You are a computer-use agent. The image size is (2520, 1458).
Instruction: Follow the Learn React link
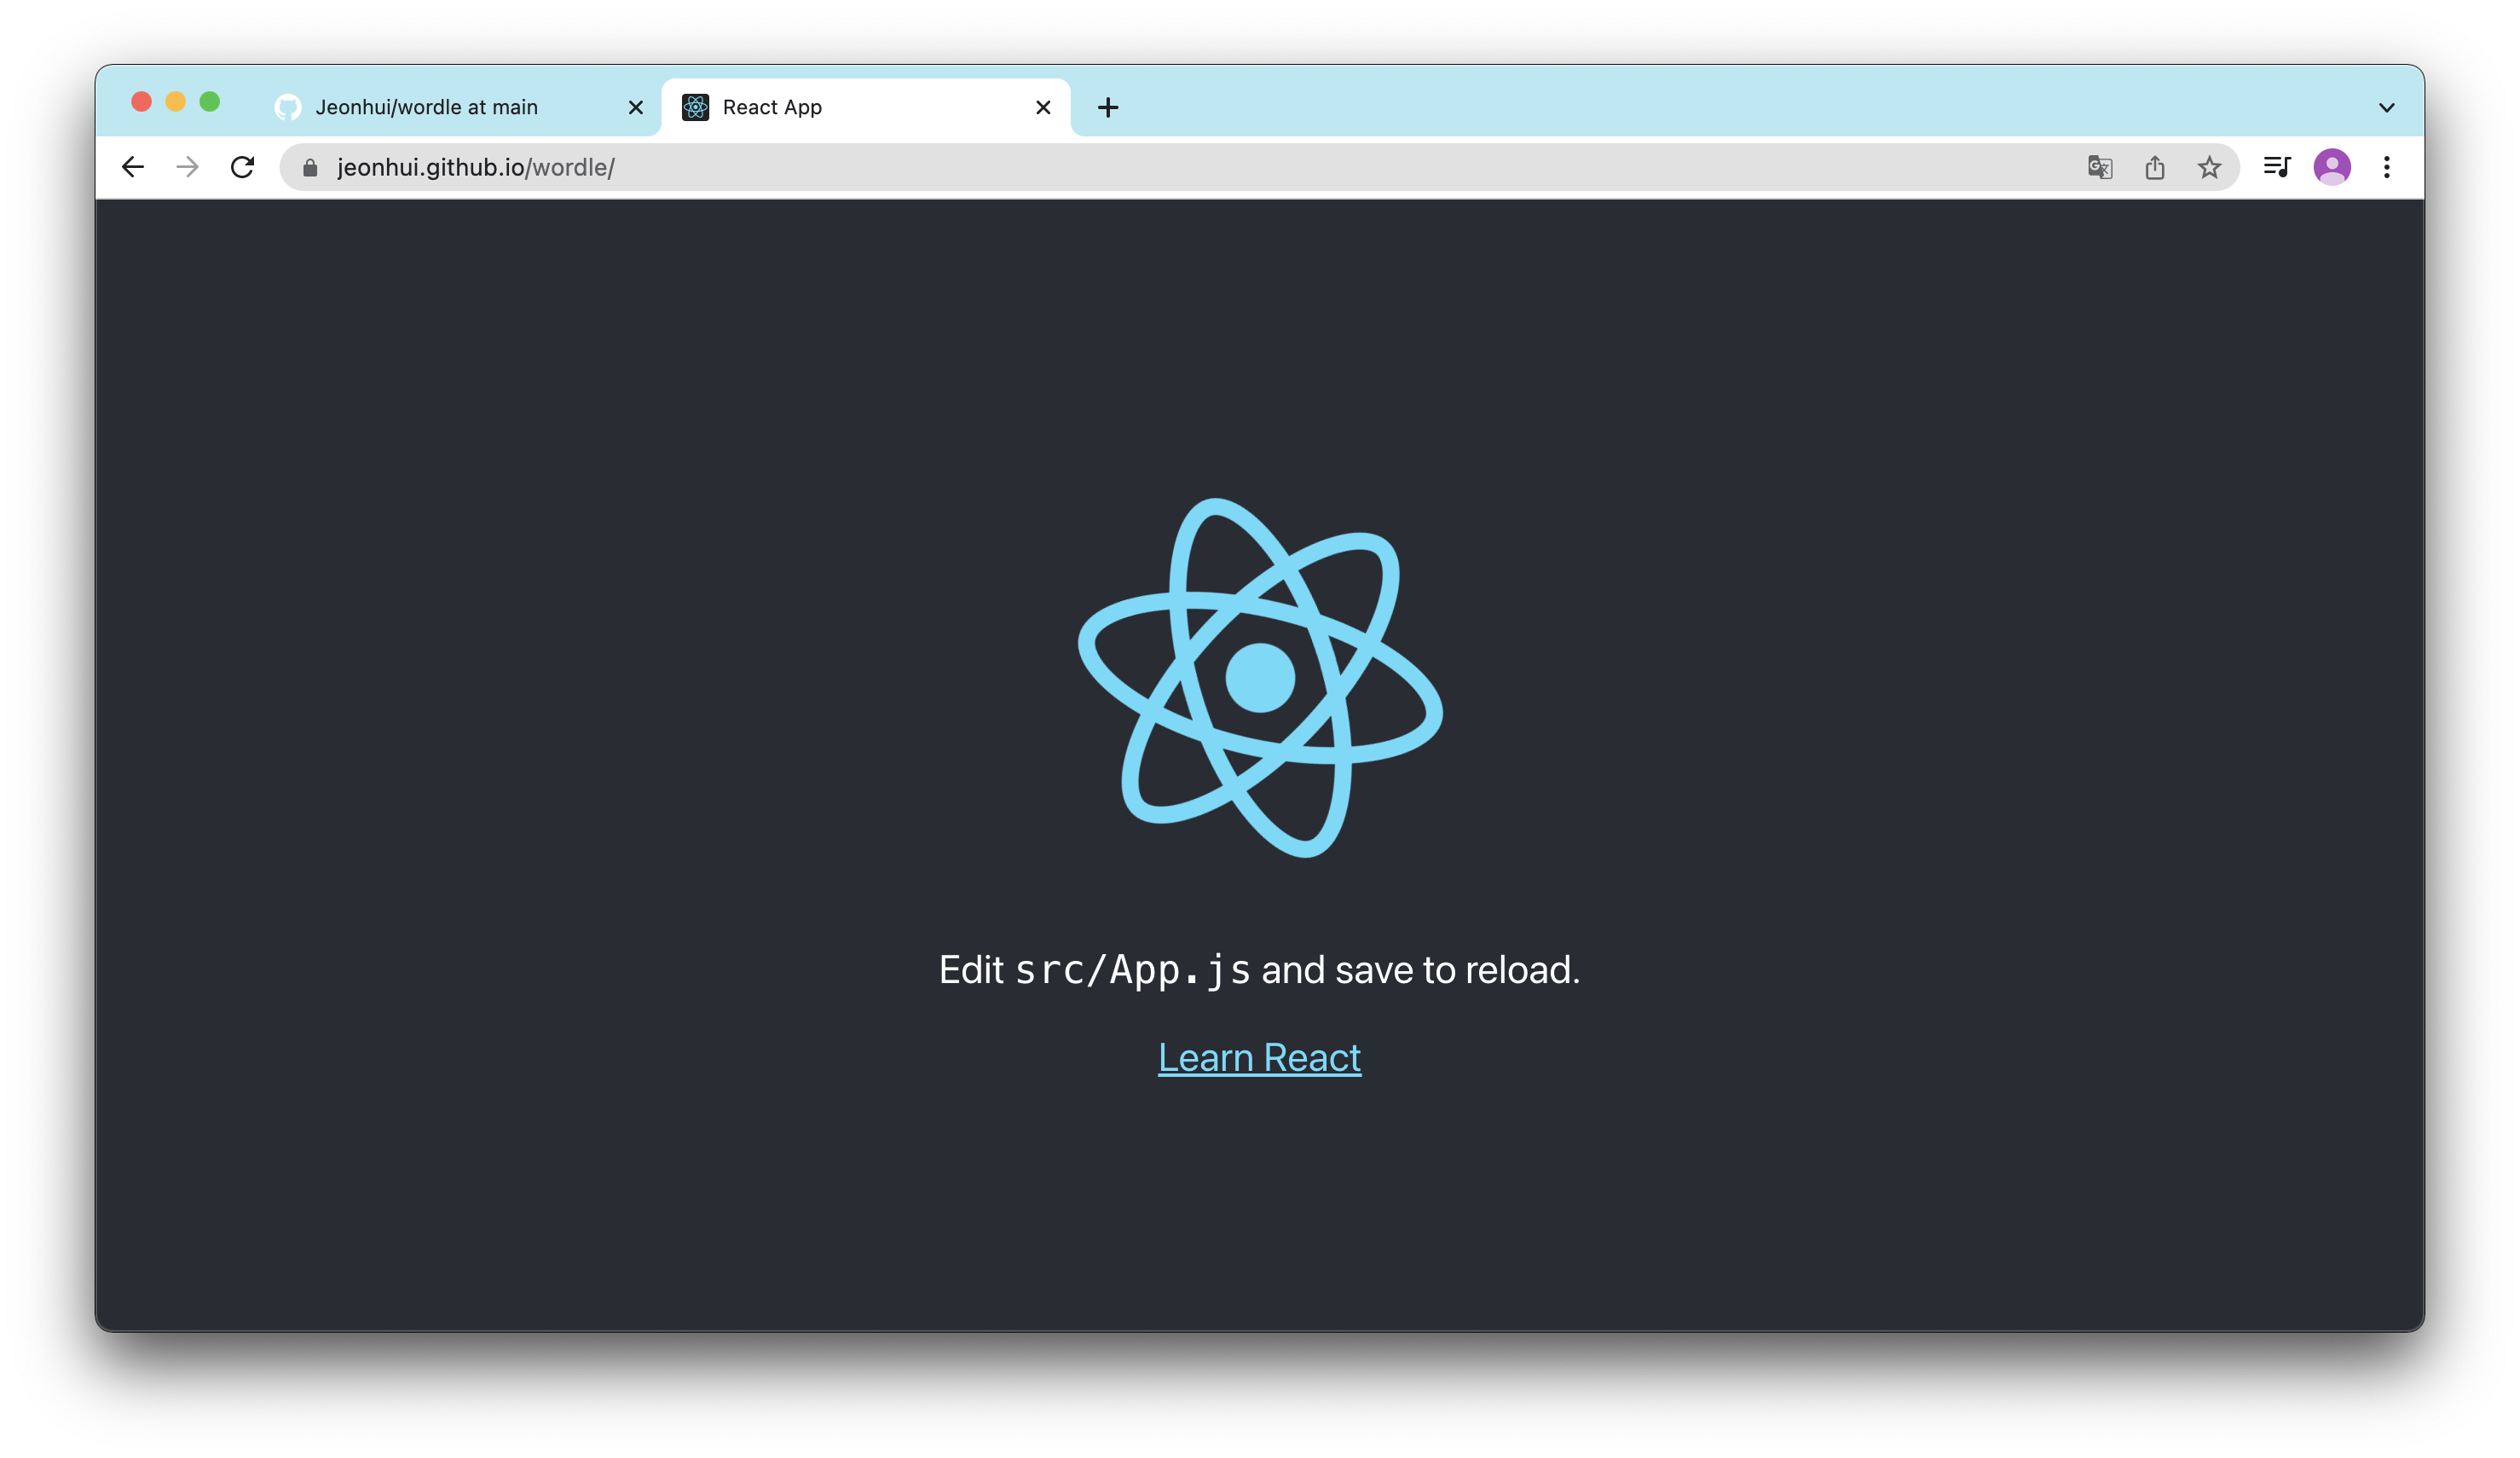pyautogui.click(x=1259, y=1058)
